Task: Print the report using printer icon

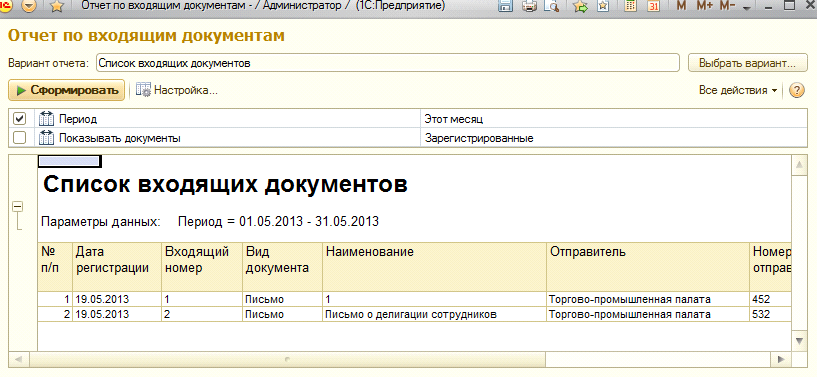Action: [529, 7]
